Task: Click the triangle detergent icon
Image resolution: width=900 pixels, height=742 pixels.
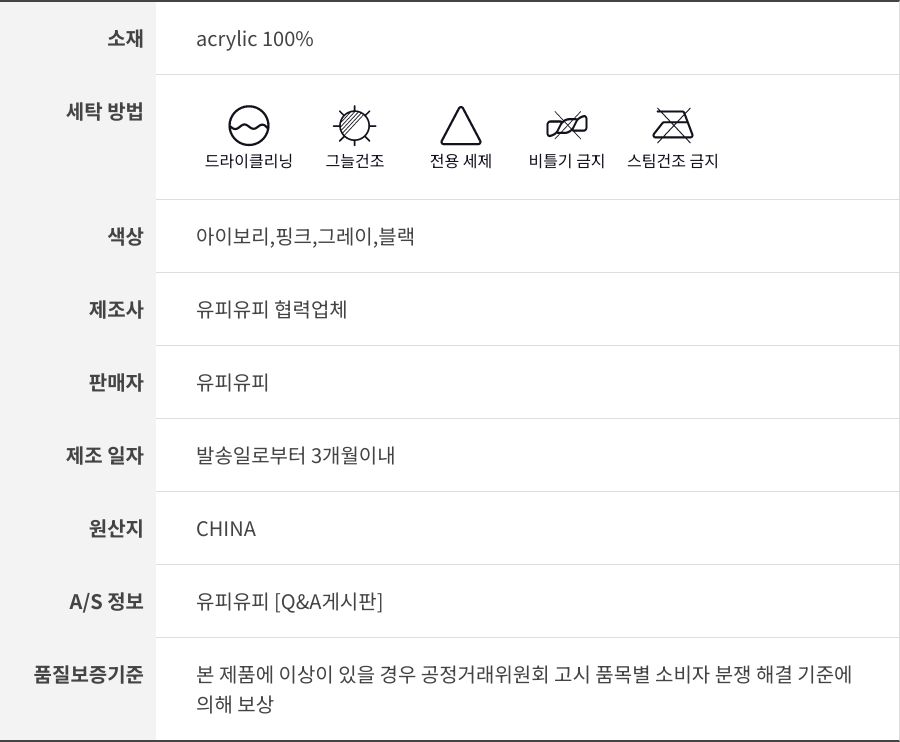Action: click(461, 126)
